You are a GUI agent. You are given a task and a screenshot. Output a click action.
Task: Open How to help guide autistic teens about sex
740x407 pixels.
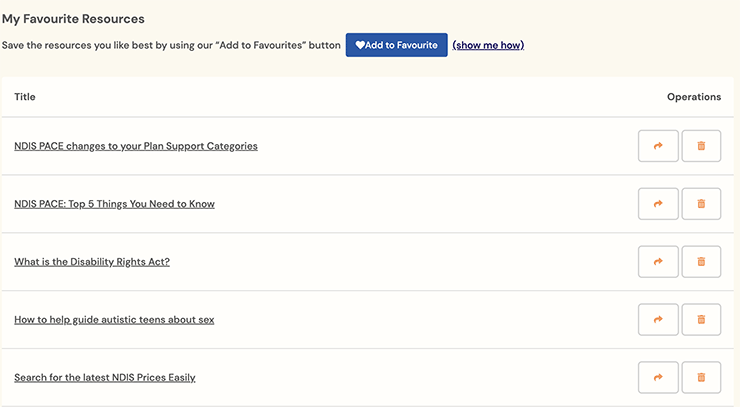click(x=114, y=320)
